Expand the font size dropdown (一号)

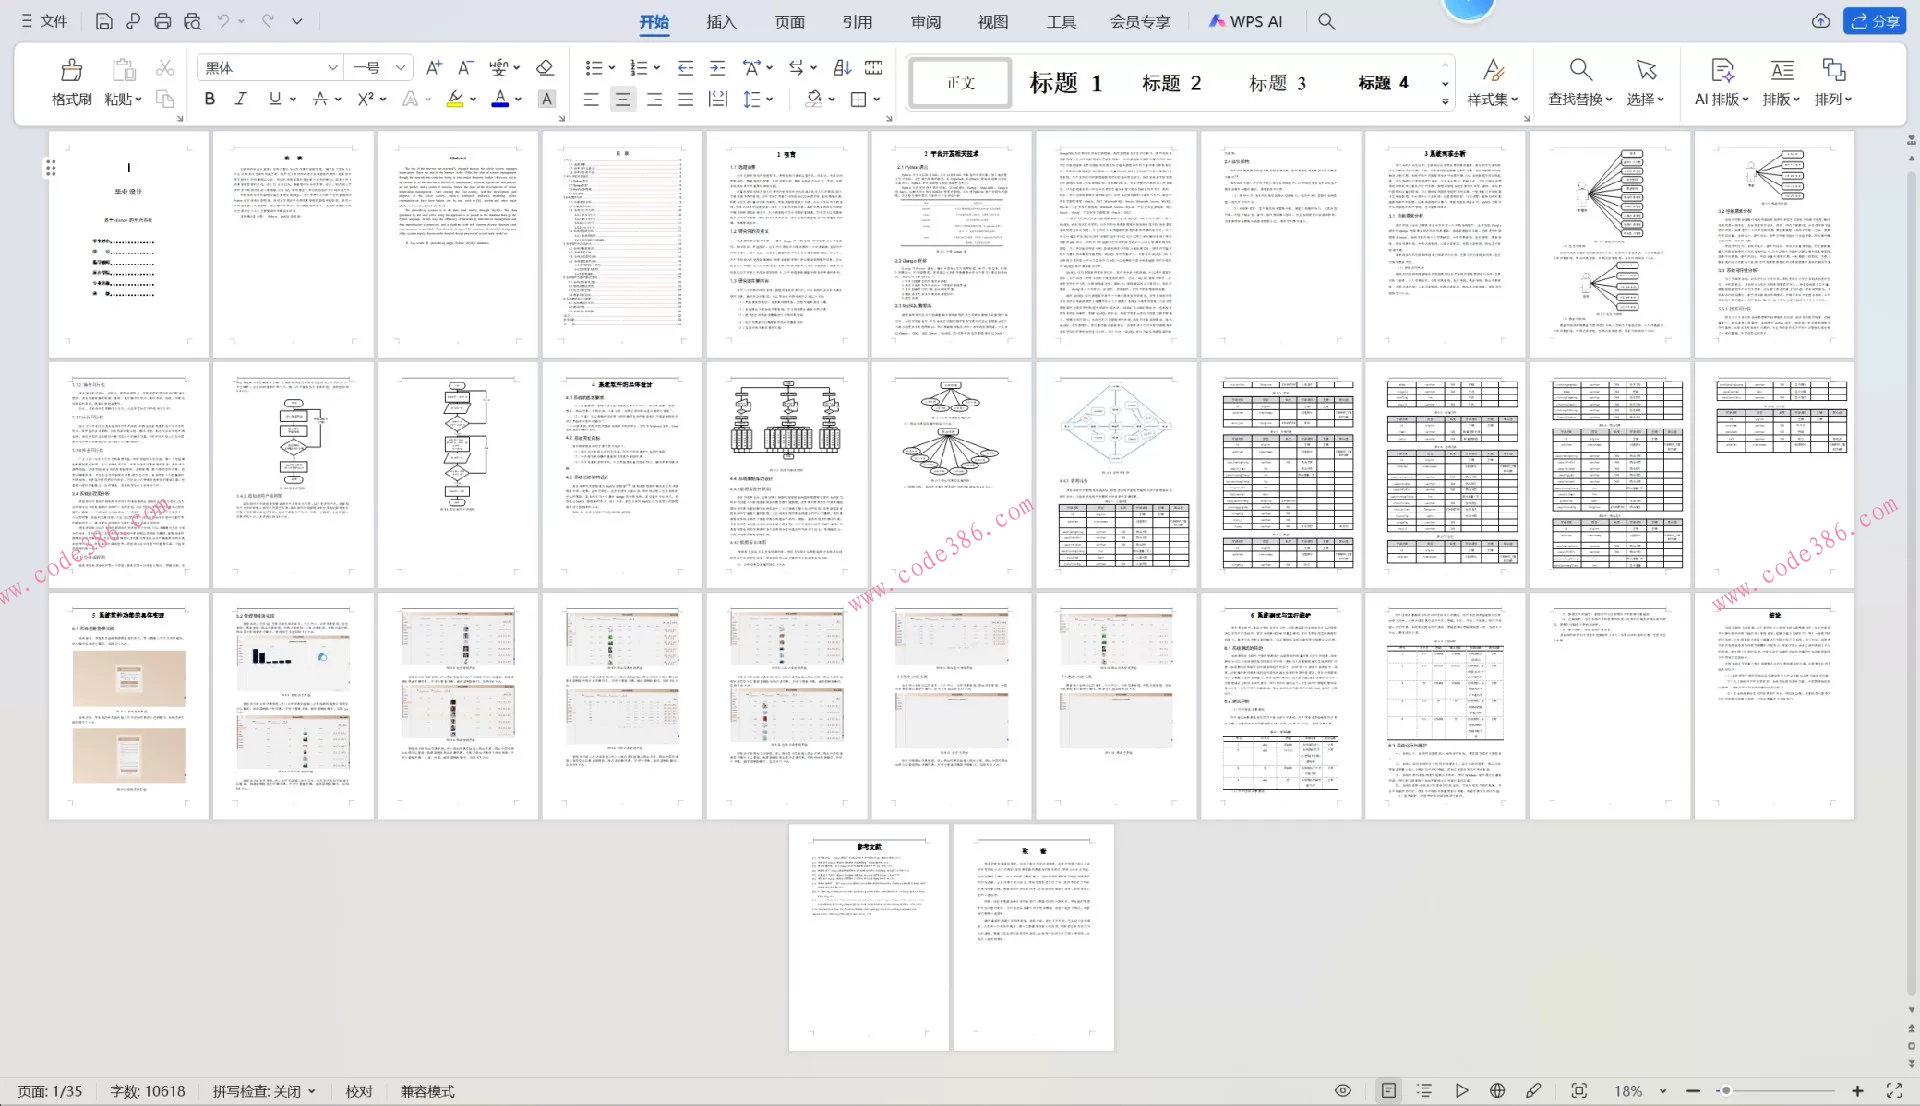click(x=400, y=68)
